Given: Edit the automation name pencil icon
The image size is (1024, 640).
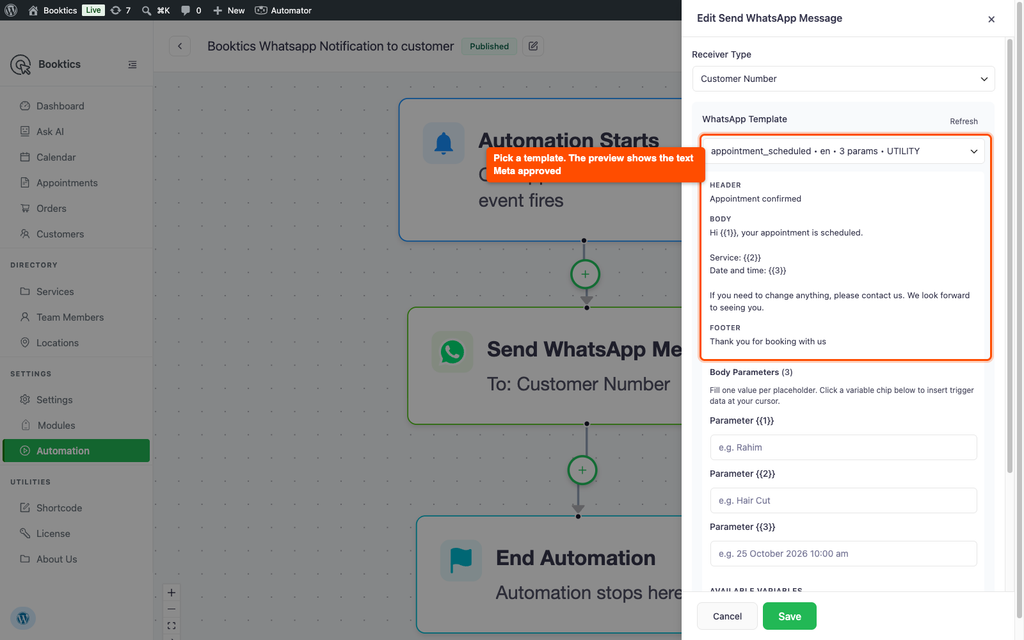Looking at the screenshot, I should [x=533, y=46].
